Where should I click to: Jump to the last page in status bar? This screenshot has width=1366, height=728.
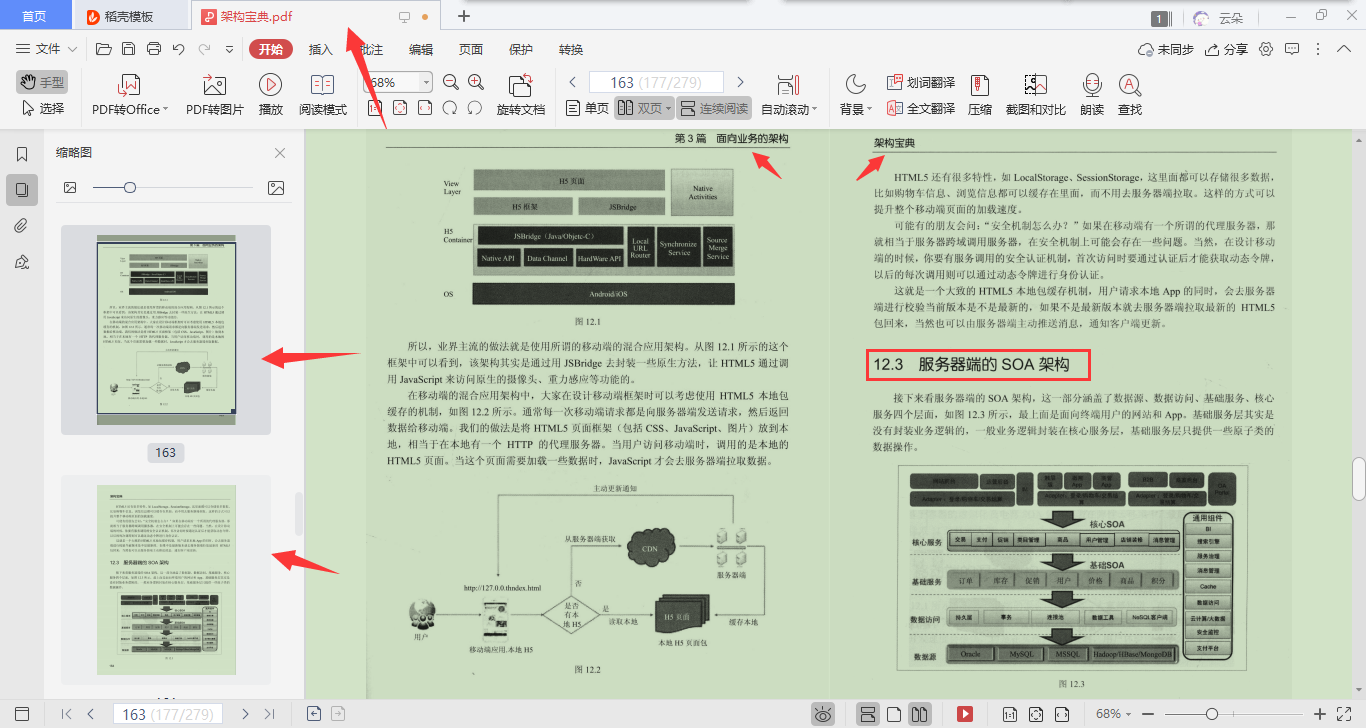tap(269, 714)
